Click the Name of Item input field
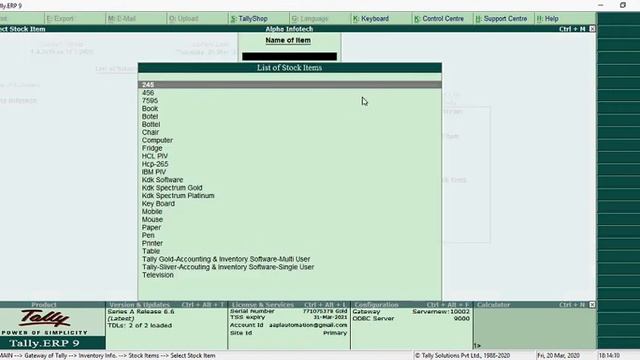This screenshot has height=360, width=640. pos(289,56)
